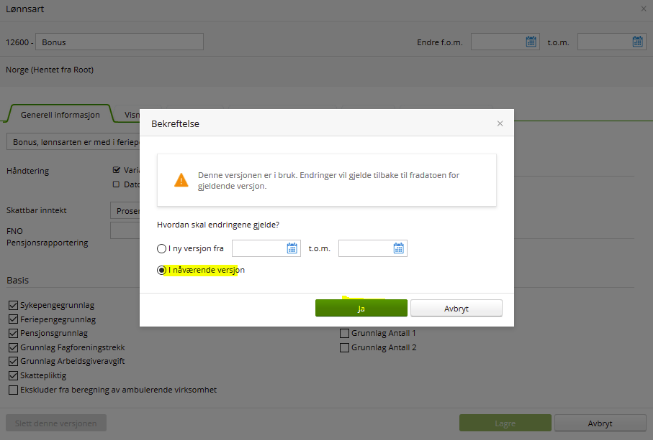
Task: Close the Bekreftelse dialog with X
Action: click(x=500, y=124)
